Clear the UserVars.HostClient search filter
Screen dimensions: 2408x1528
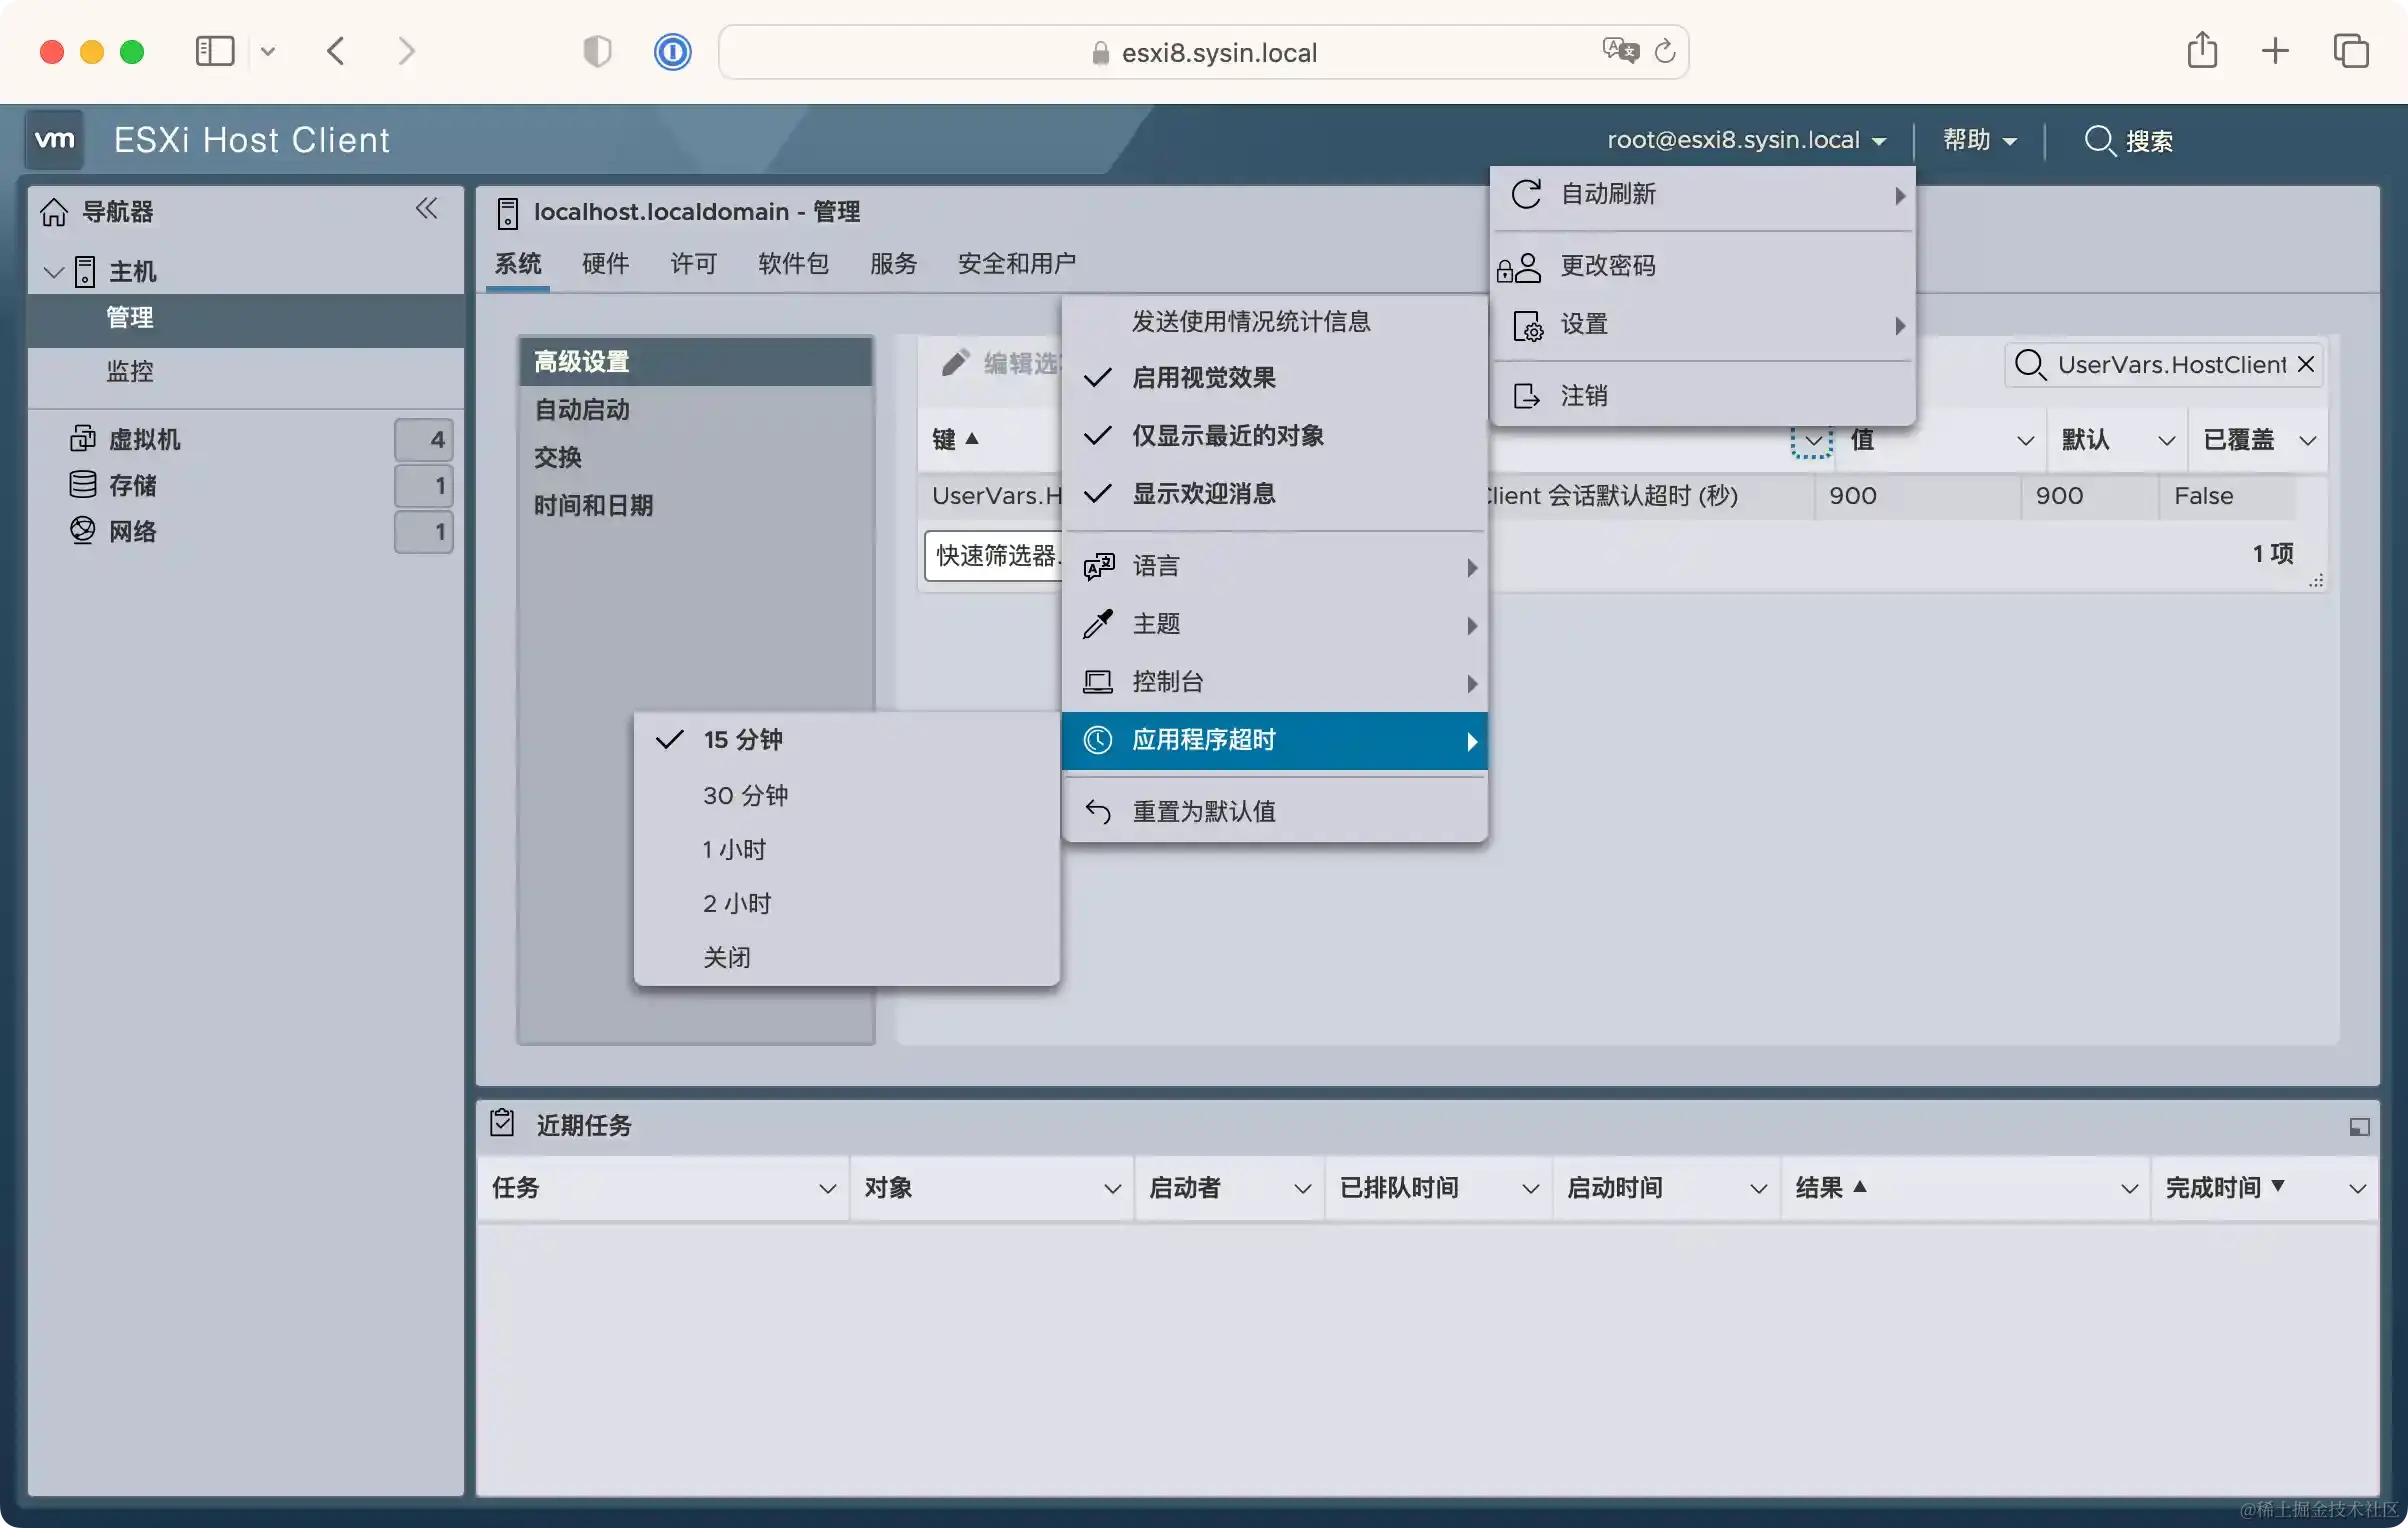point(2306,364)
